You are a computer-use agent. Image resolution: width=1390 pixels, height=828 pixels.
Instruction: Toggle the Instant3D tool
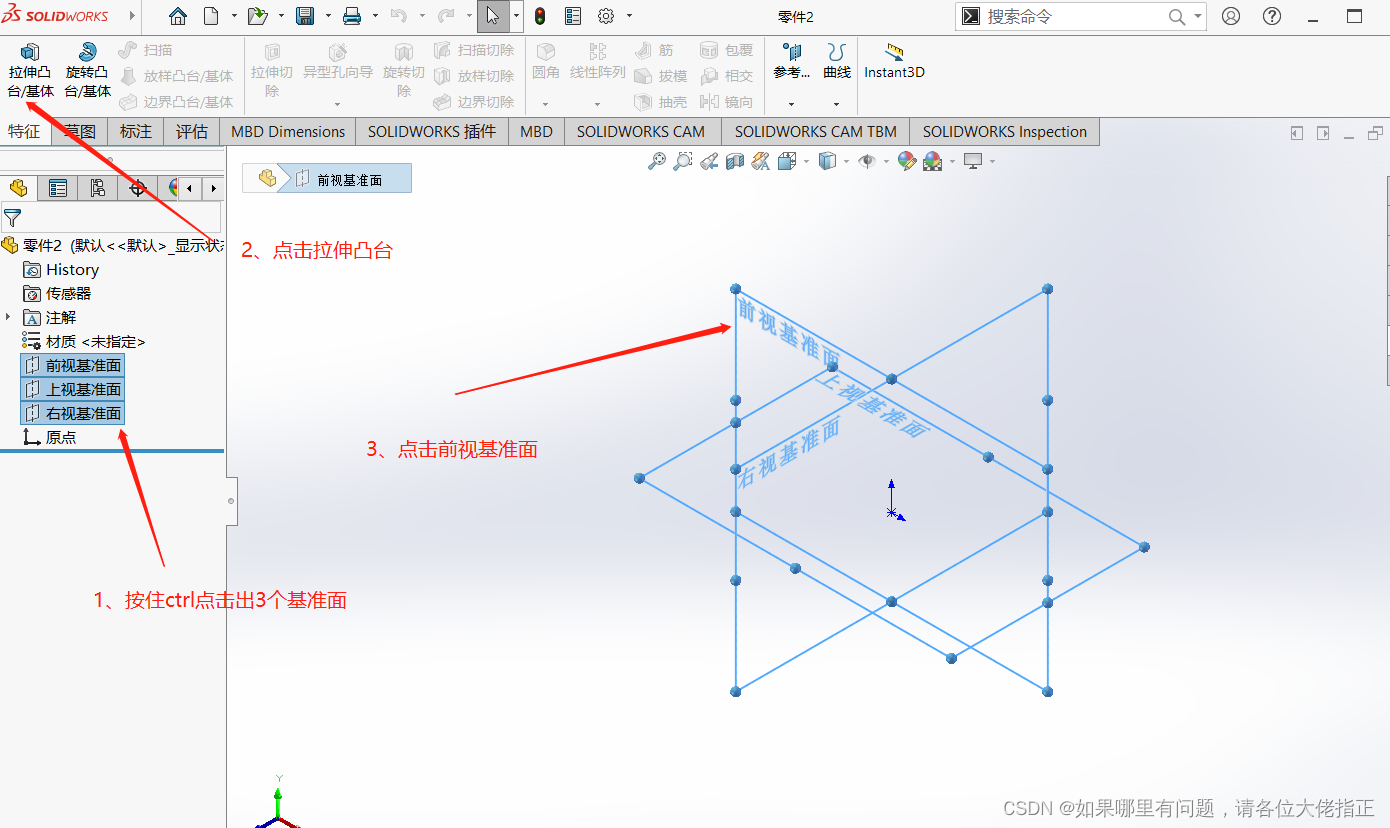click(895, 62)
